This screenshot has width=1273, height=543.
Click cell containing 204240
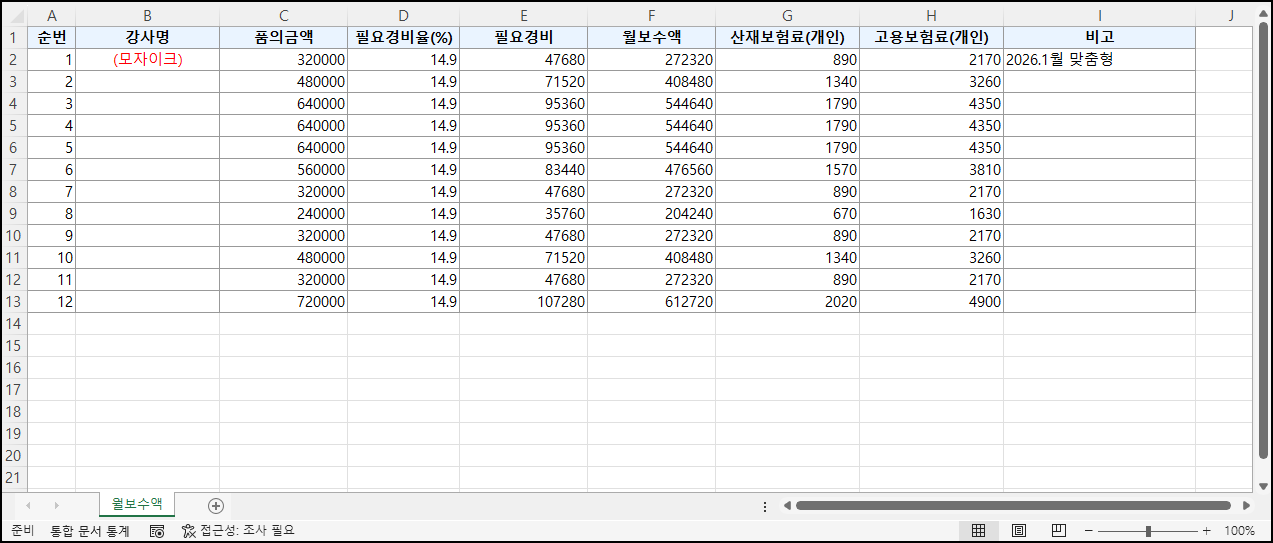point(651,213)
